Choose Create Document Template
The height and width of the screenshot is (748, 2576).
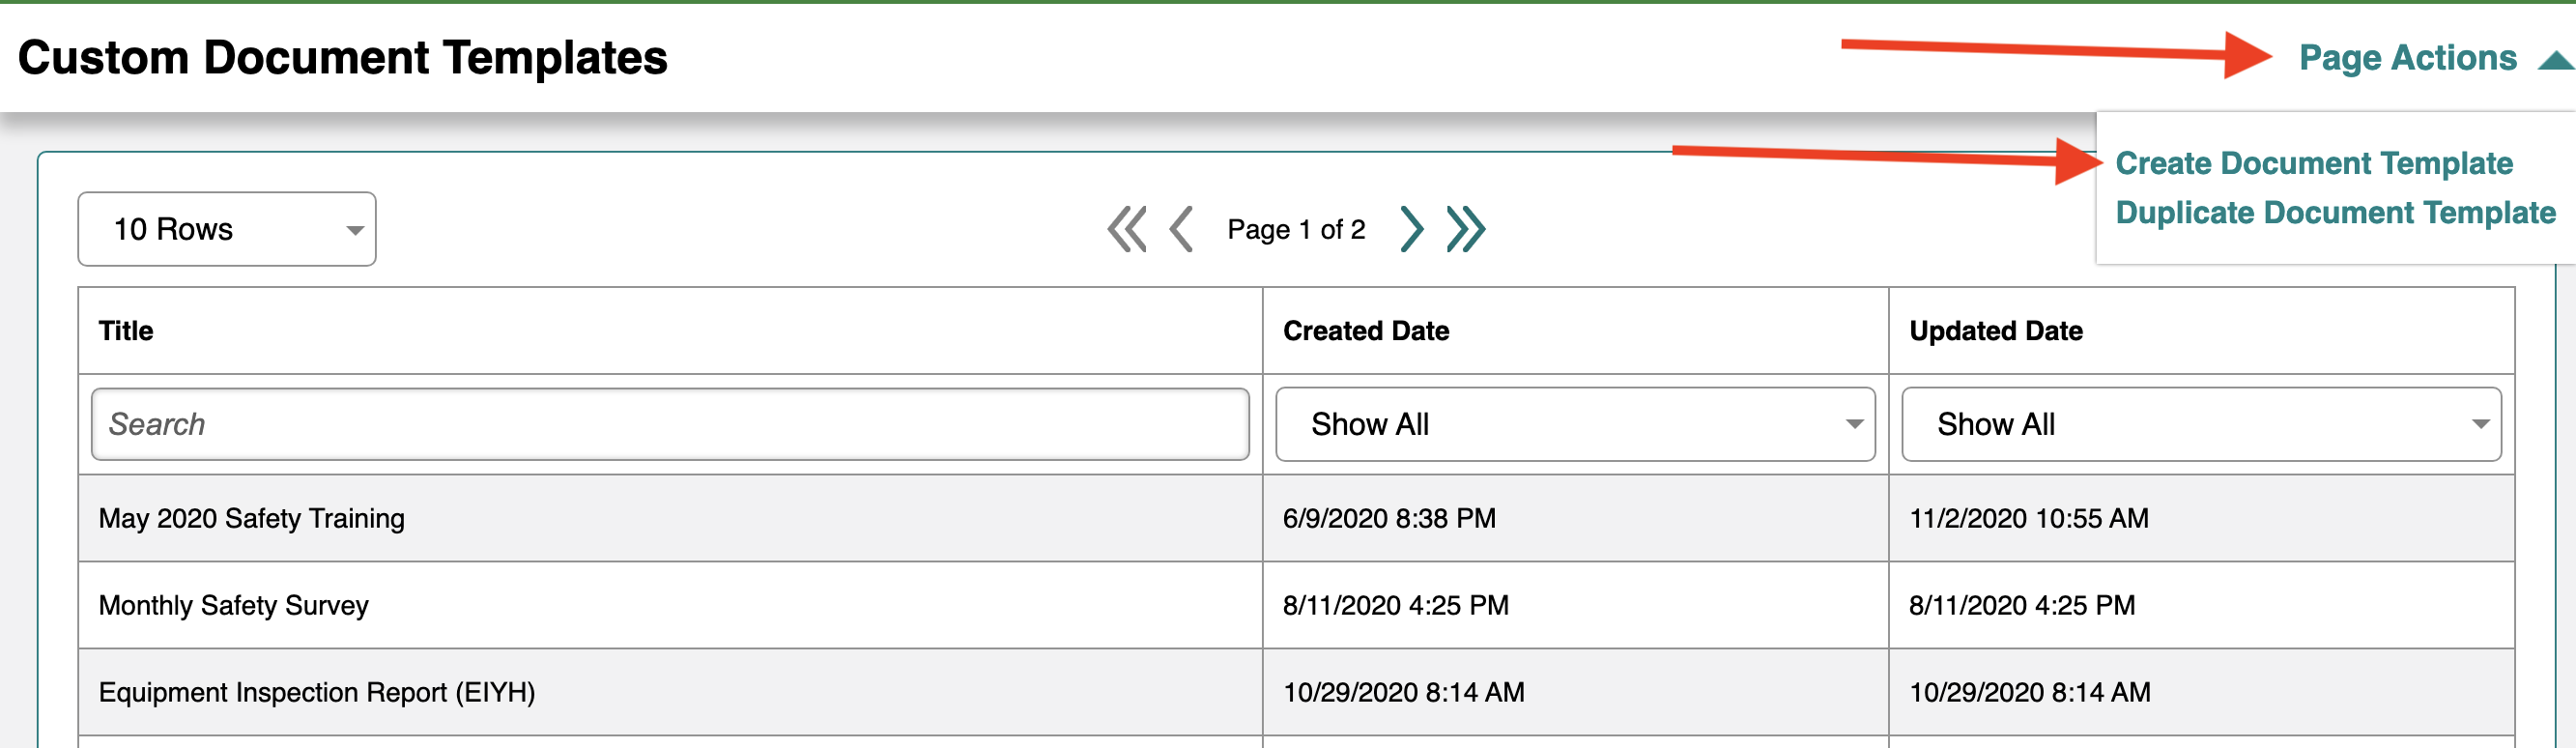pyautogui.click(x=2314, y=163)
